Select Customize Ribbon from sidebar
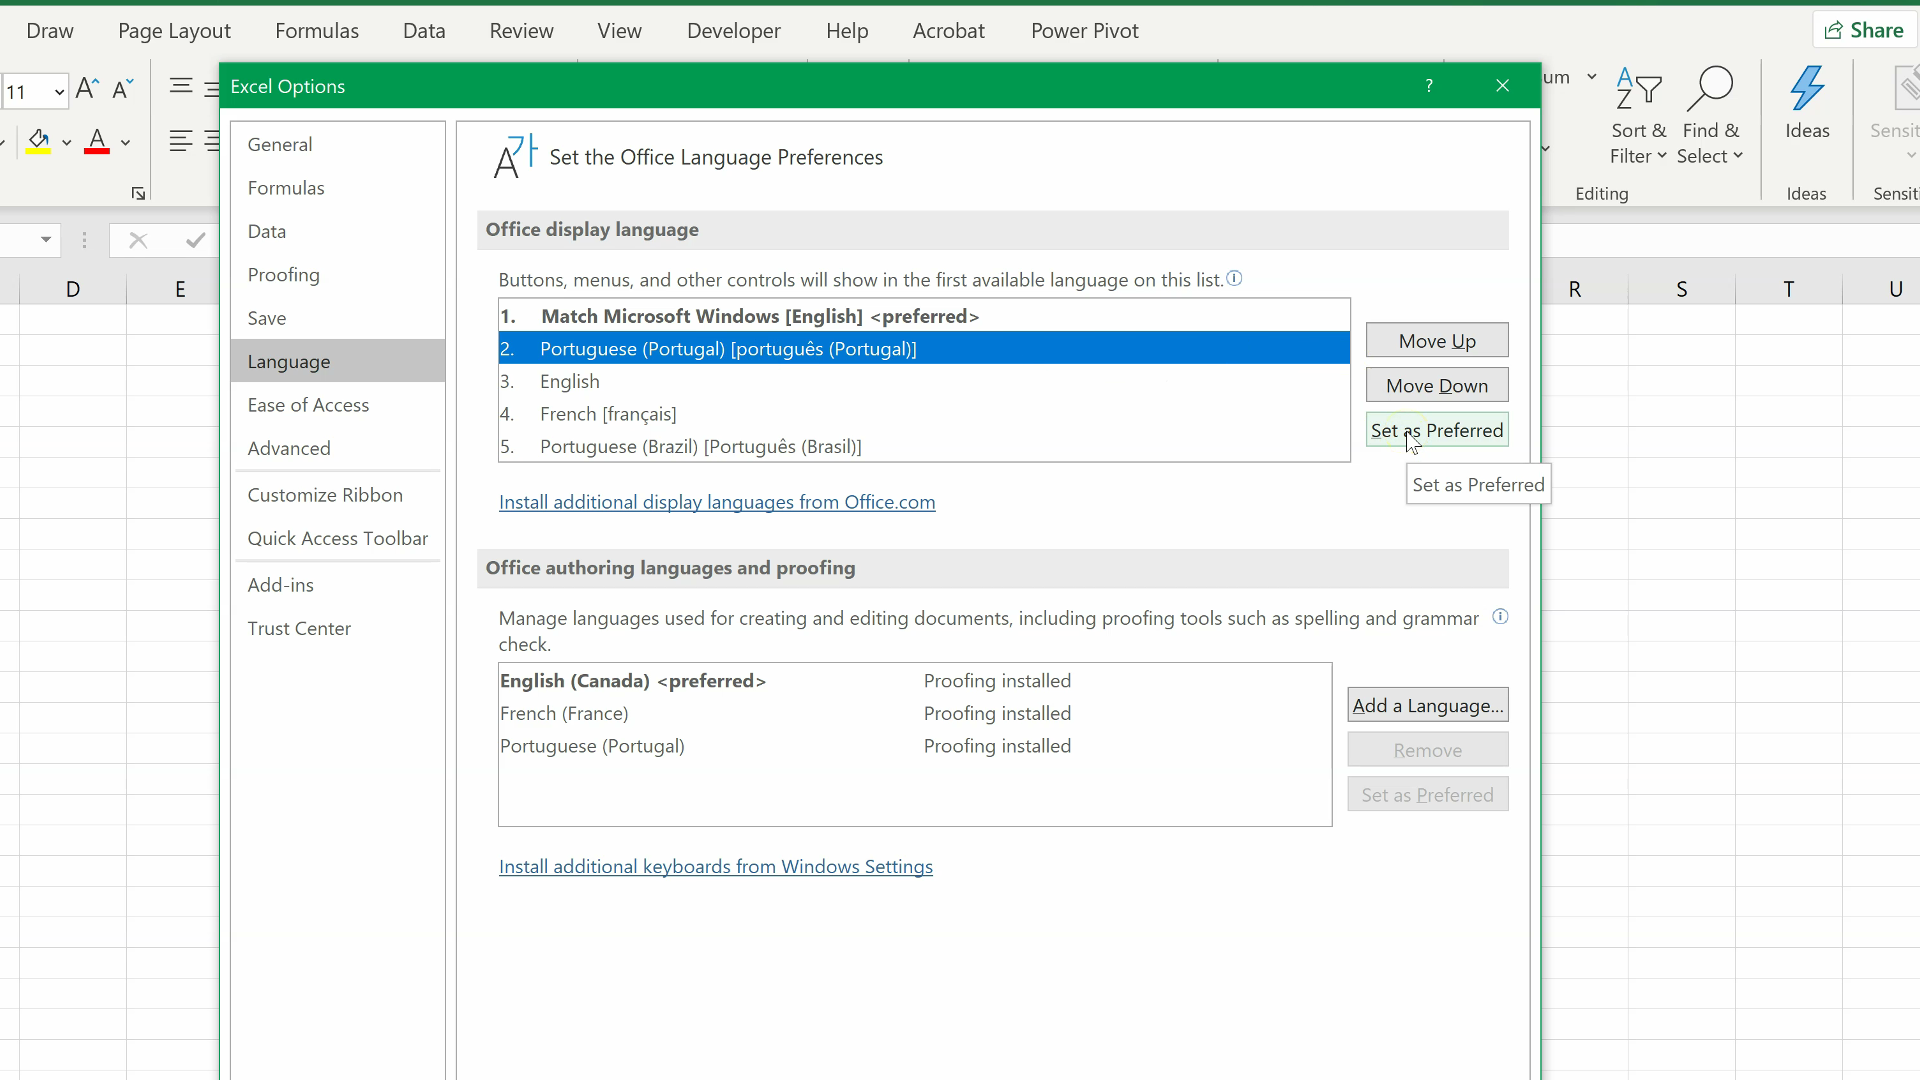Viewport: 1920px width, 1080px height. [324, 493]
